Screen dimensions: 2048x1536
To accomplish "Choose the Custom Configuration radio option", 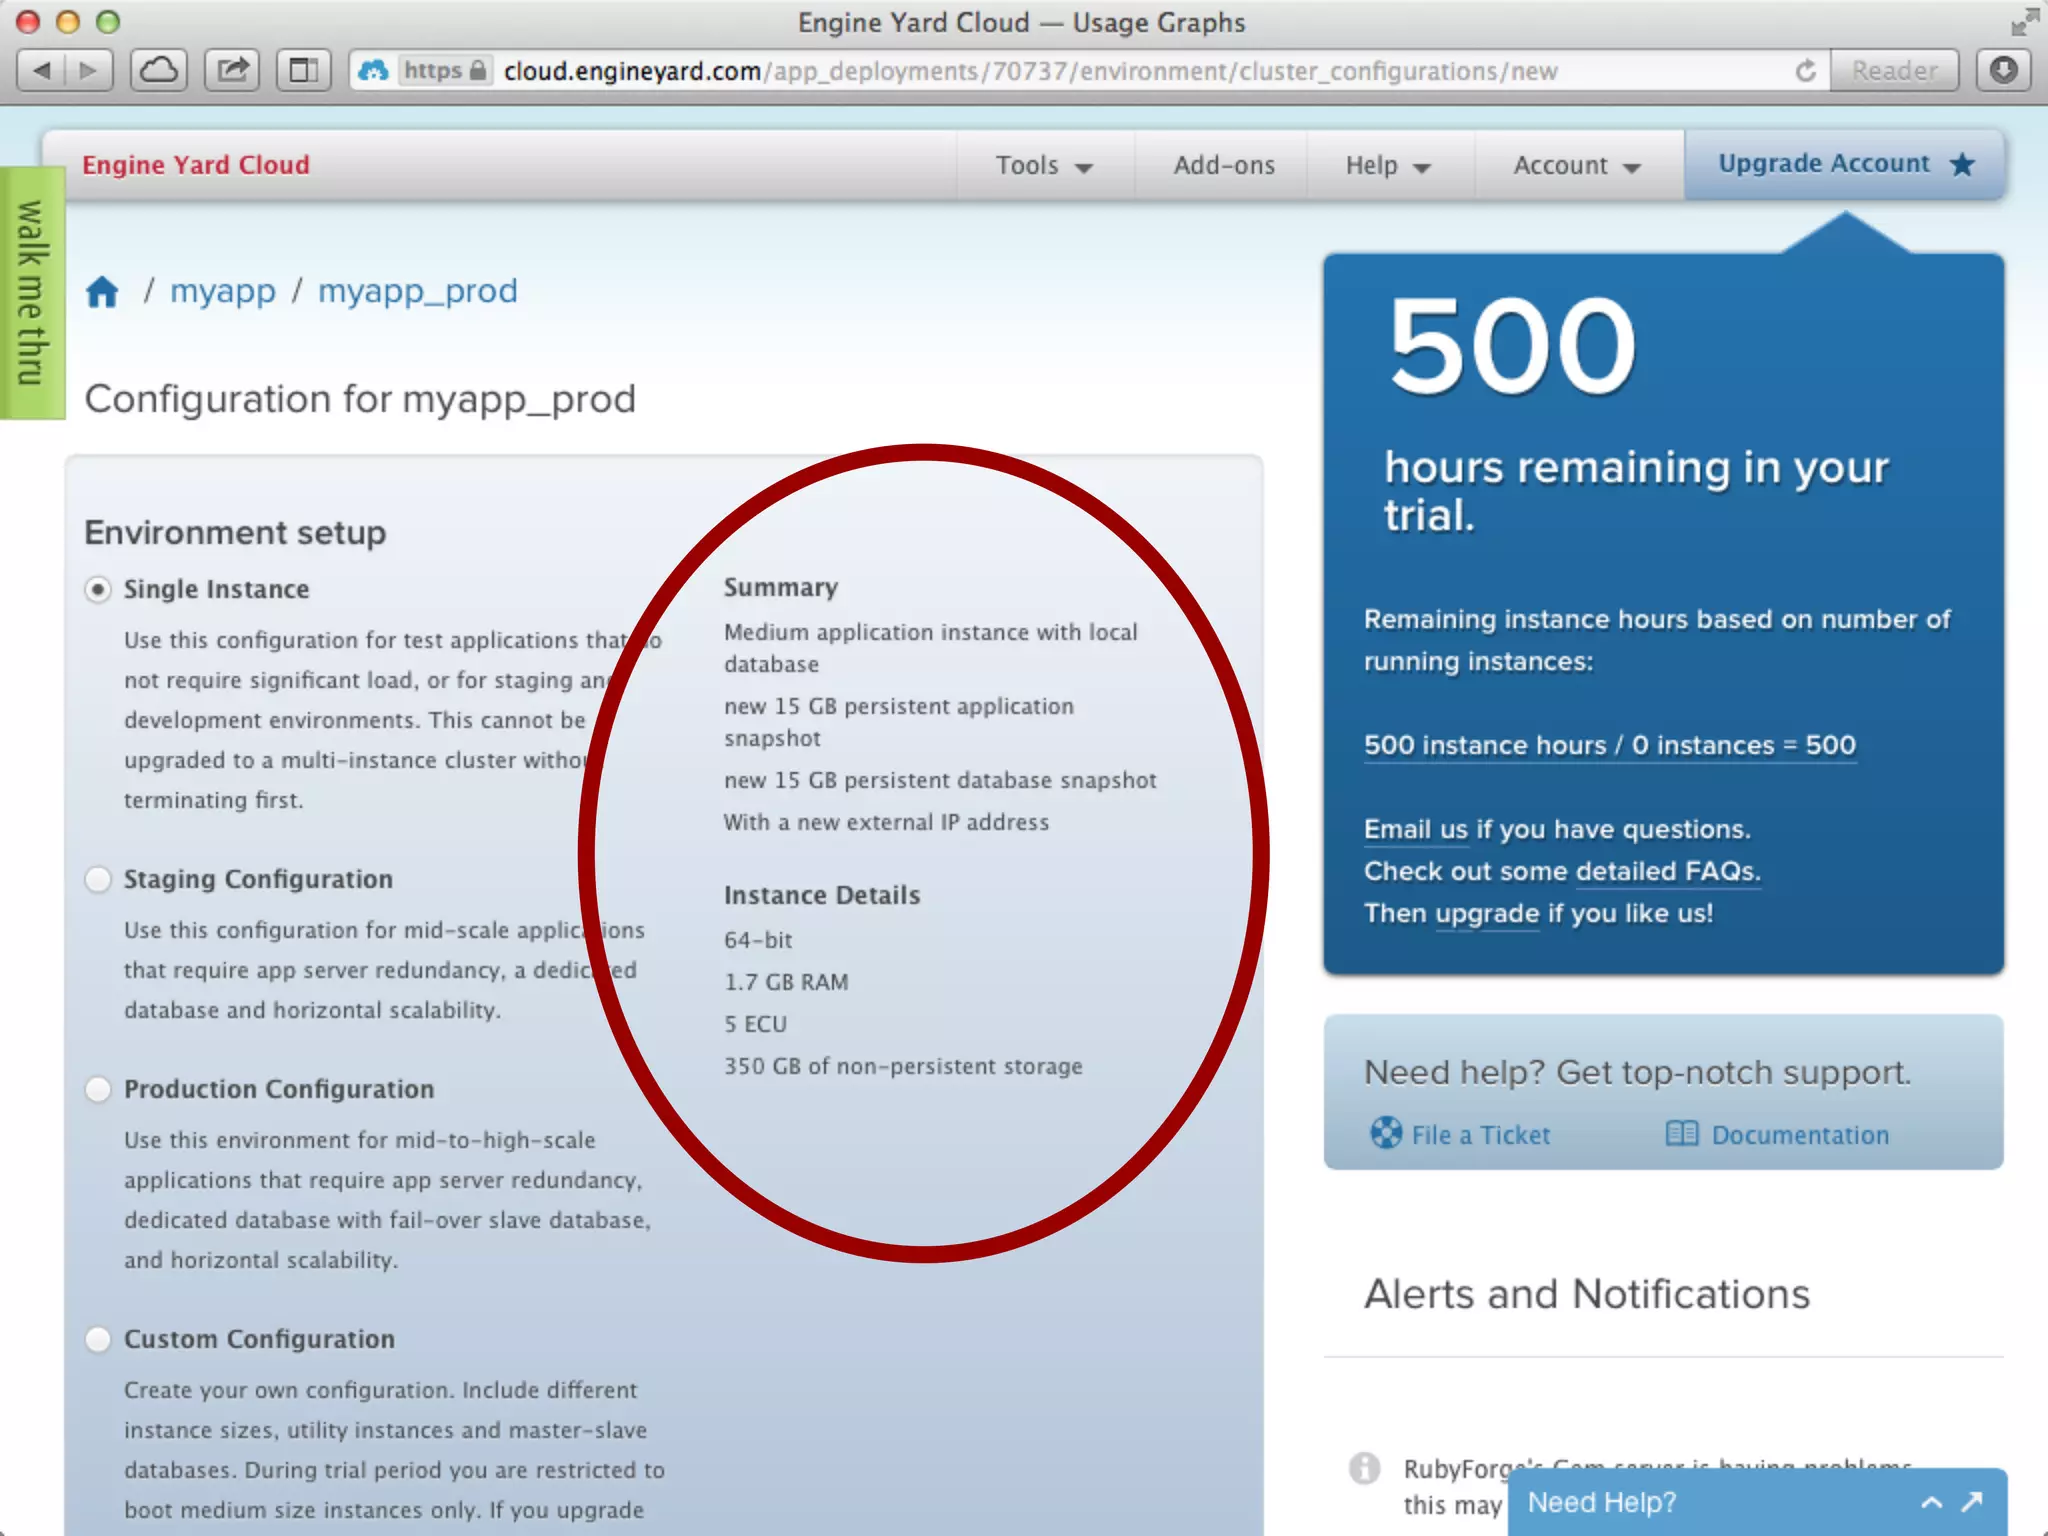I will 98,1339.
